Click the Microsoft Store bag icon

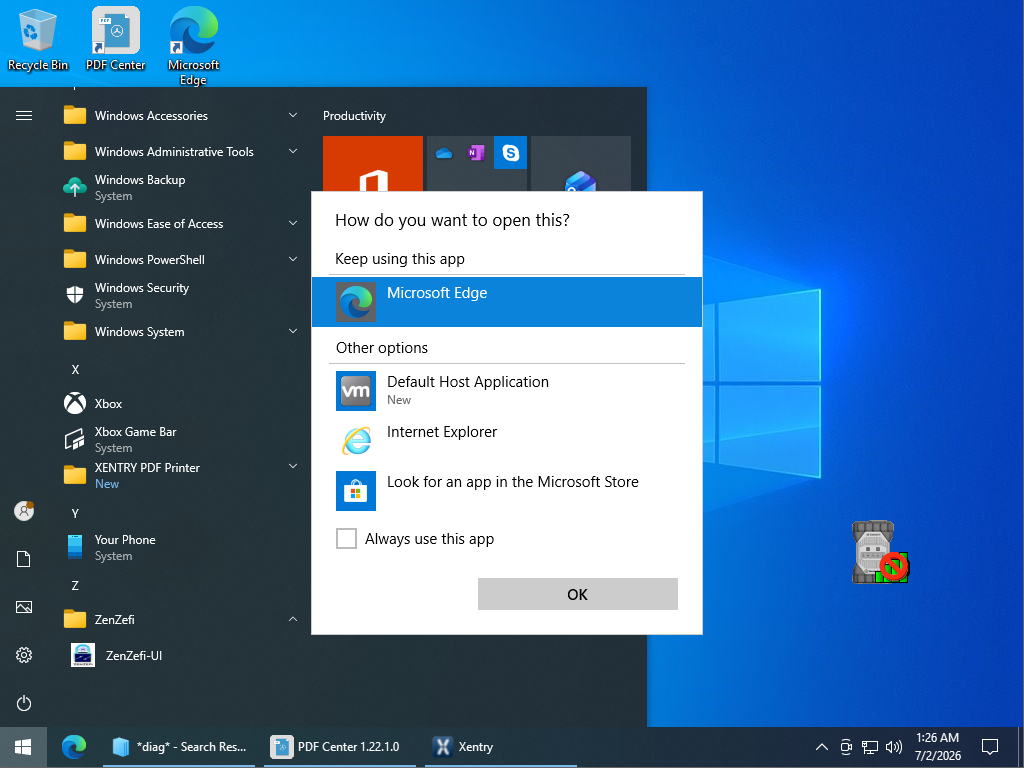[x=356, y=490]
